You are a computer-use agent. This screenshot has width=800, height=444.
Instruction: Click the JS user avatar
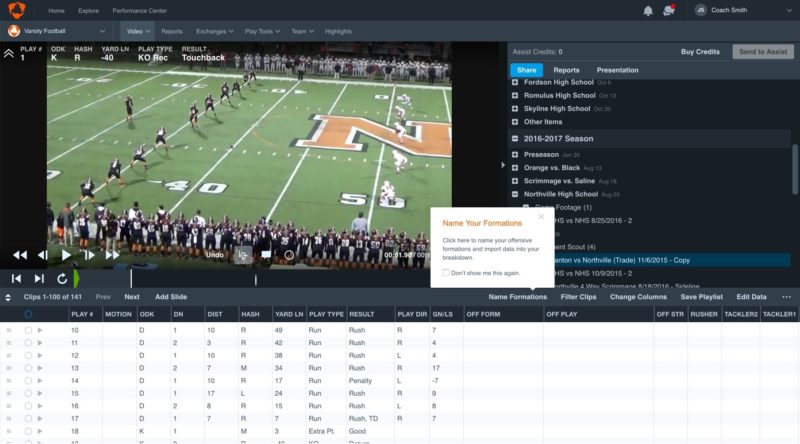point(701,10)
